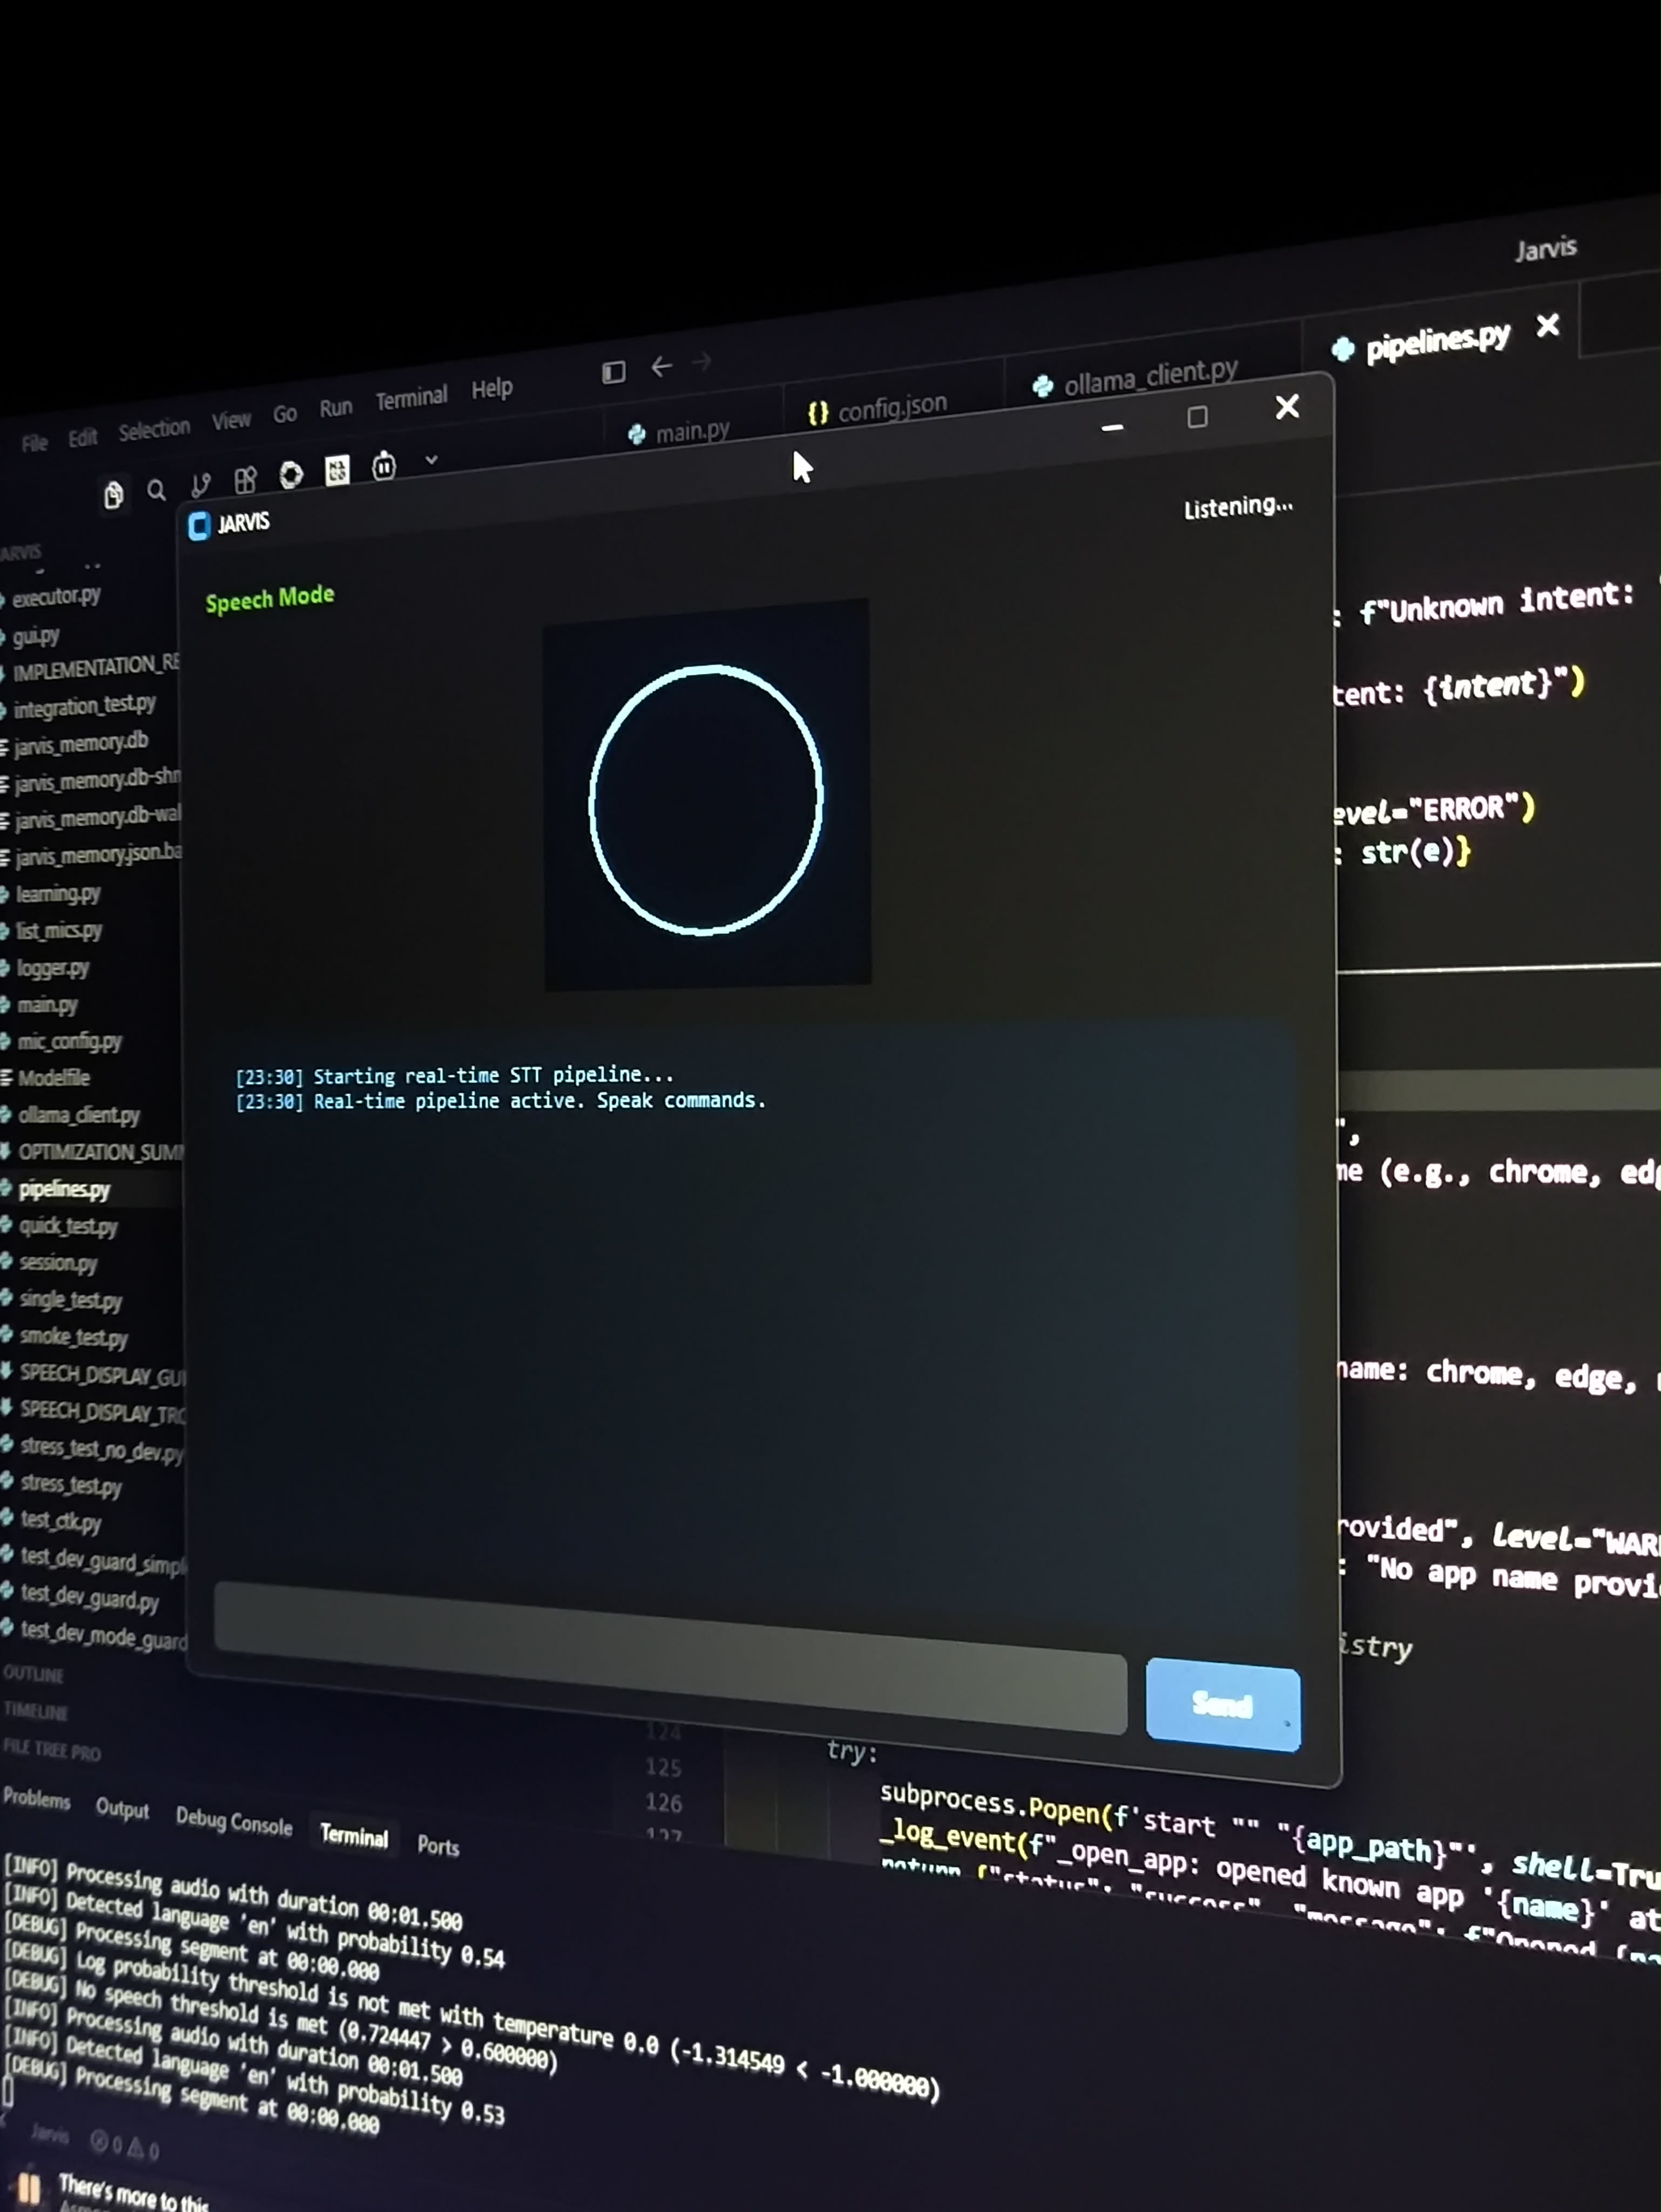The image size is (1661, 2212).
Task: Open the View menu
Action: pyautogui.click(x=231, y=420)
